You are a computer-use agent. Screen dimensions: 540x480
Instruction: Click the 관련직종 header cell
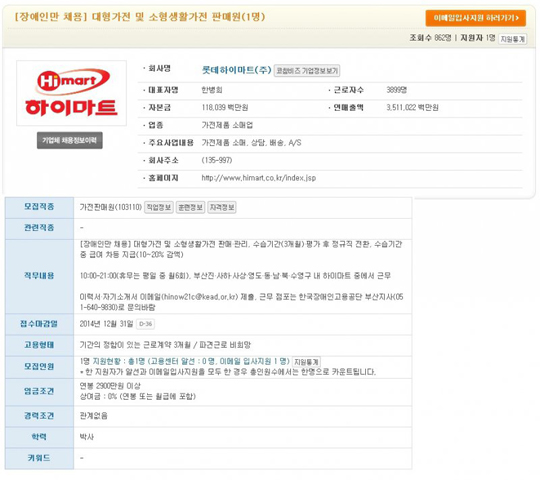(x=39, y=228)
